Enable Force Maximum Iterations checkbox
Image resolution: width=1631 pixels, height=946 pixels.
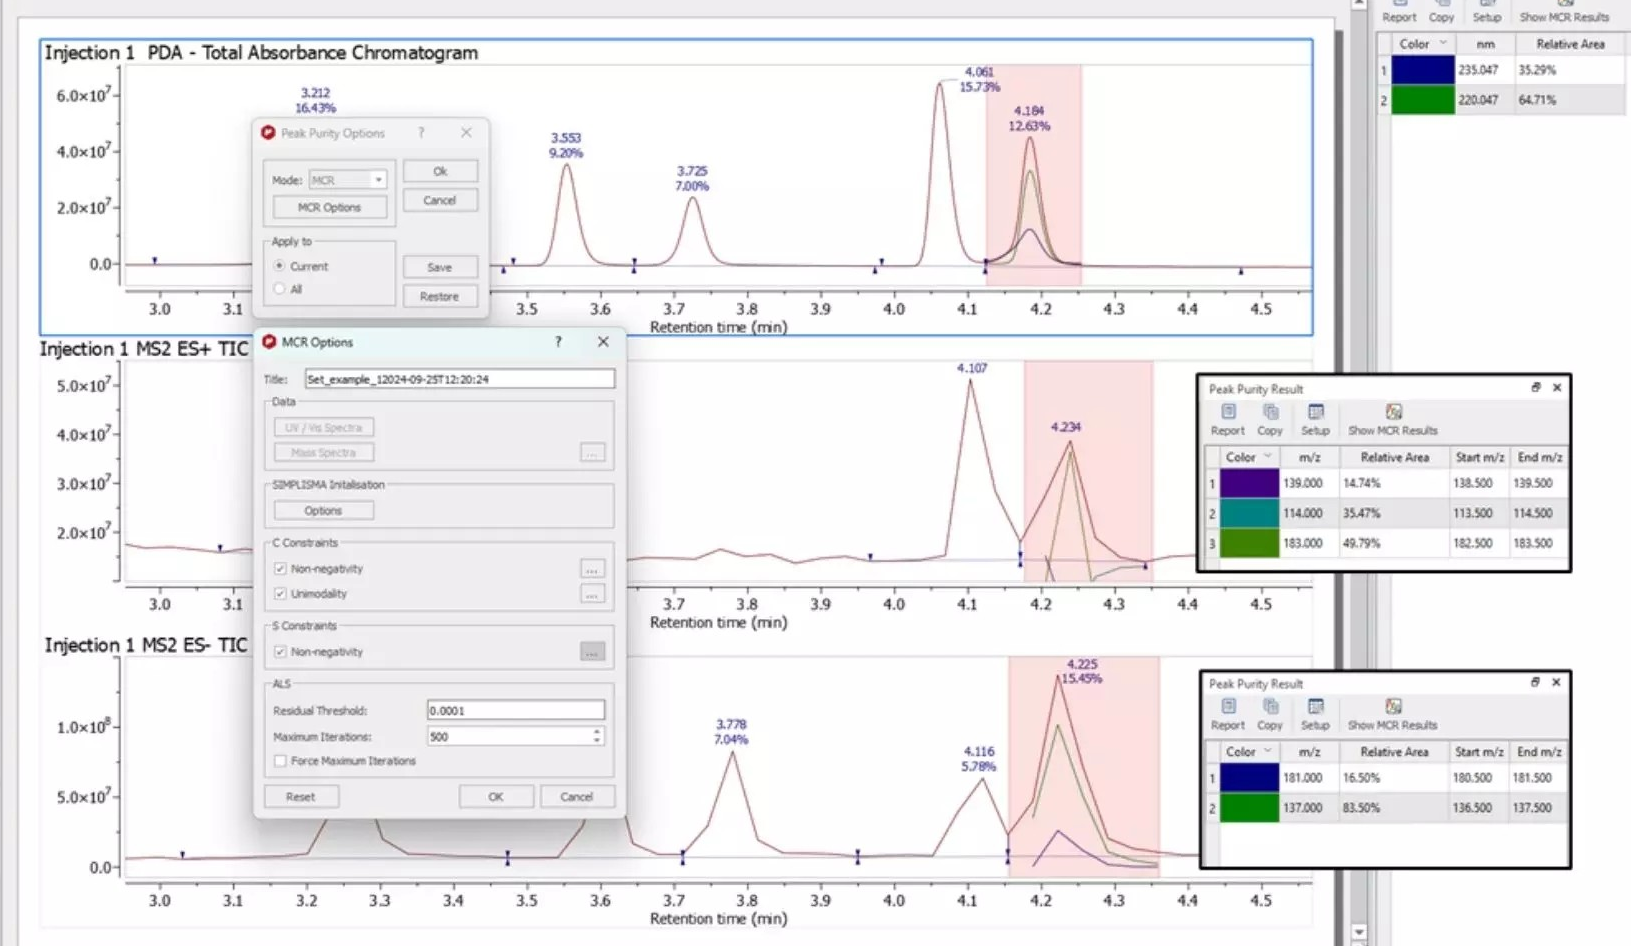(x=281, y=761)
